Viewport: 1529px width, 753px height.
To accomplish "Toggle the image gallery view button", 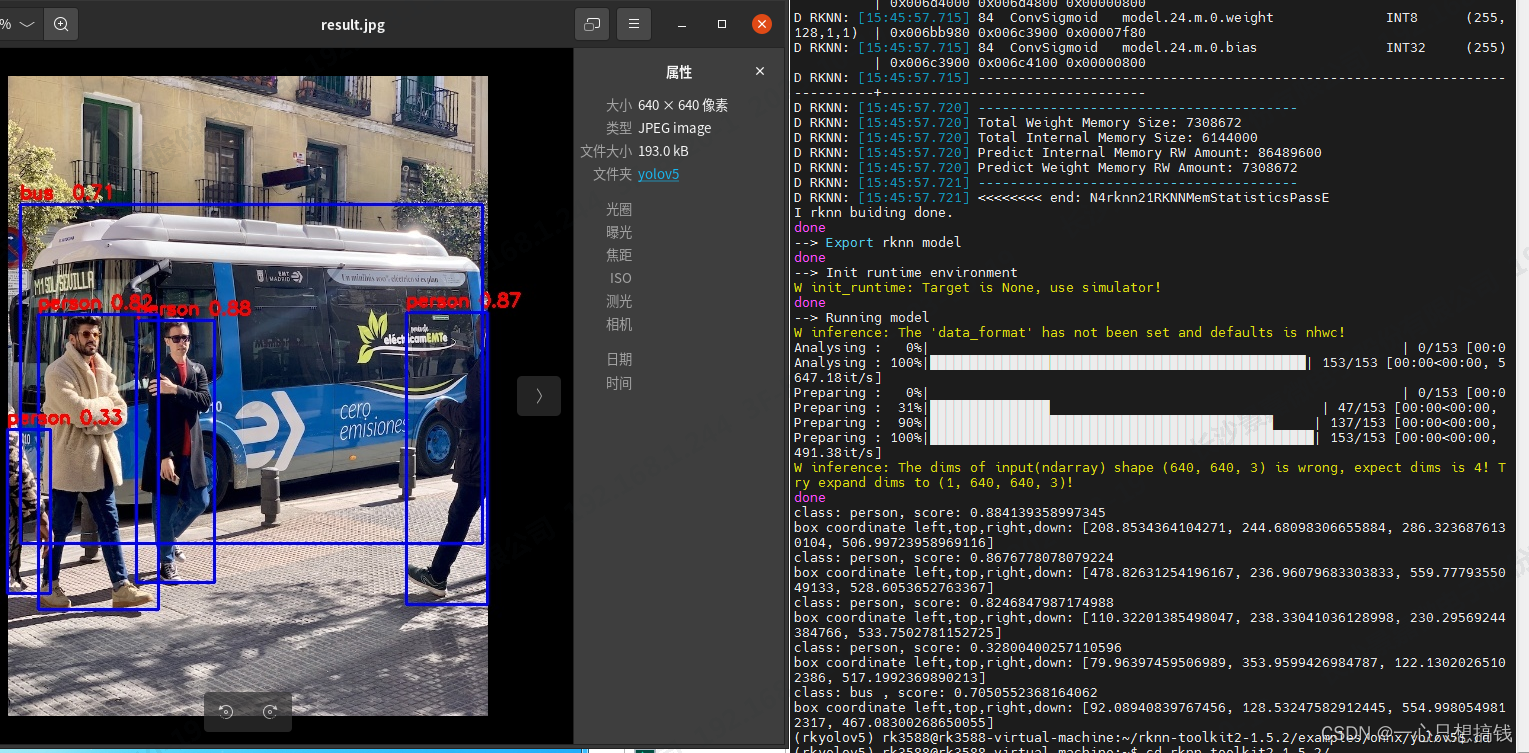I will click(x=591, y=24).
